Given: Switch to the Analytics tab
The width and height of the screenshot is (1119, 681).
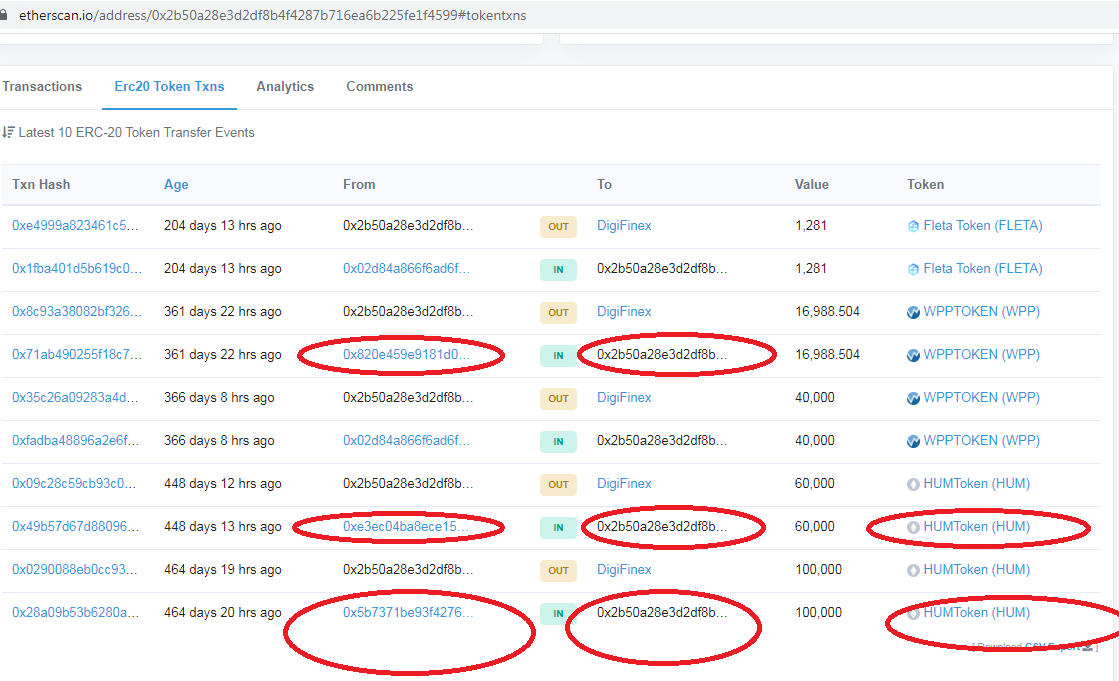Looking at the screenshot, I should 285,86.
